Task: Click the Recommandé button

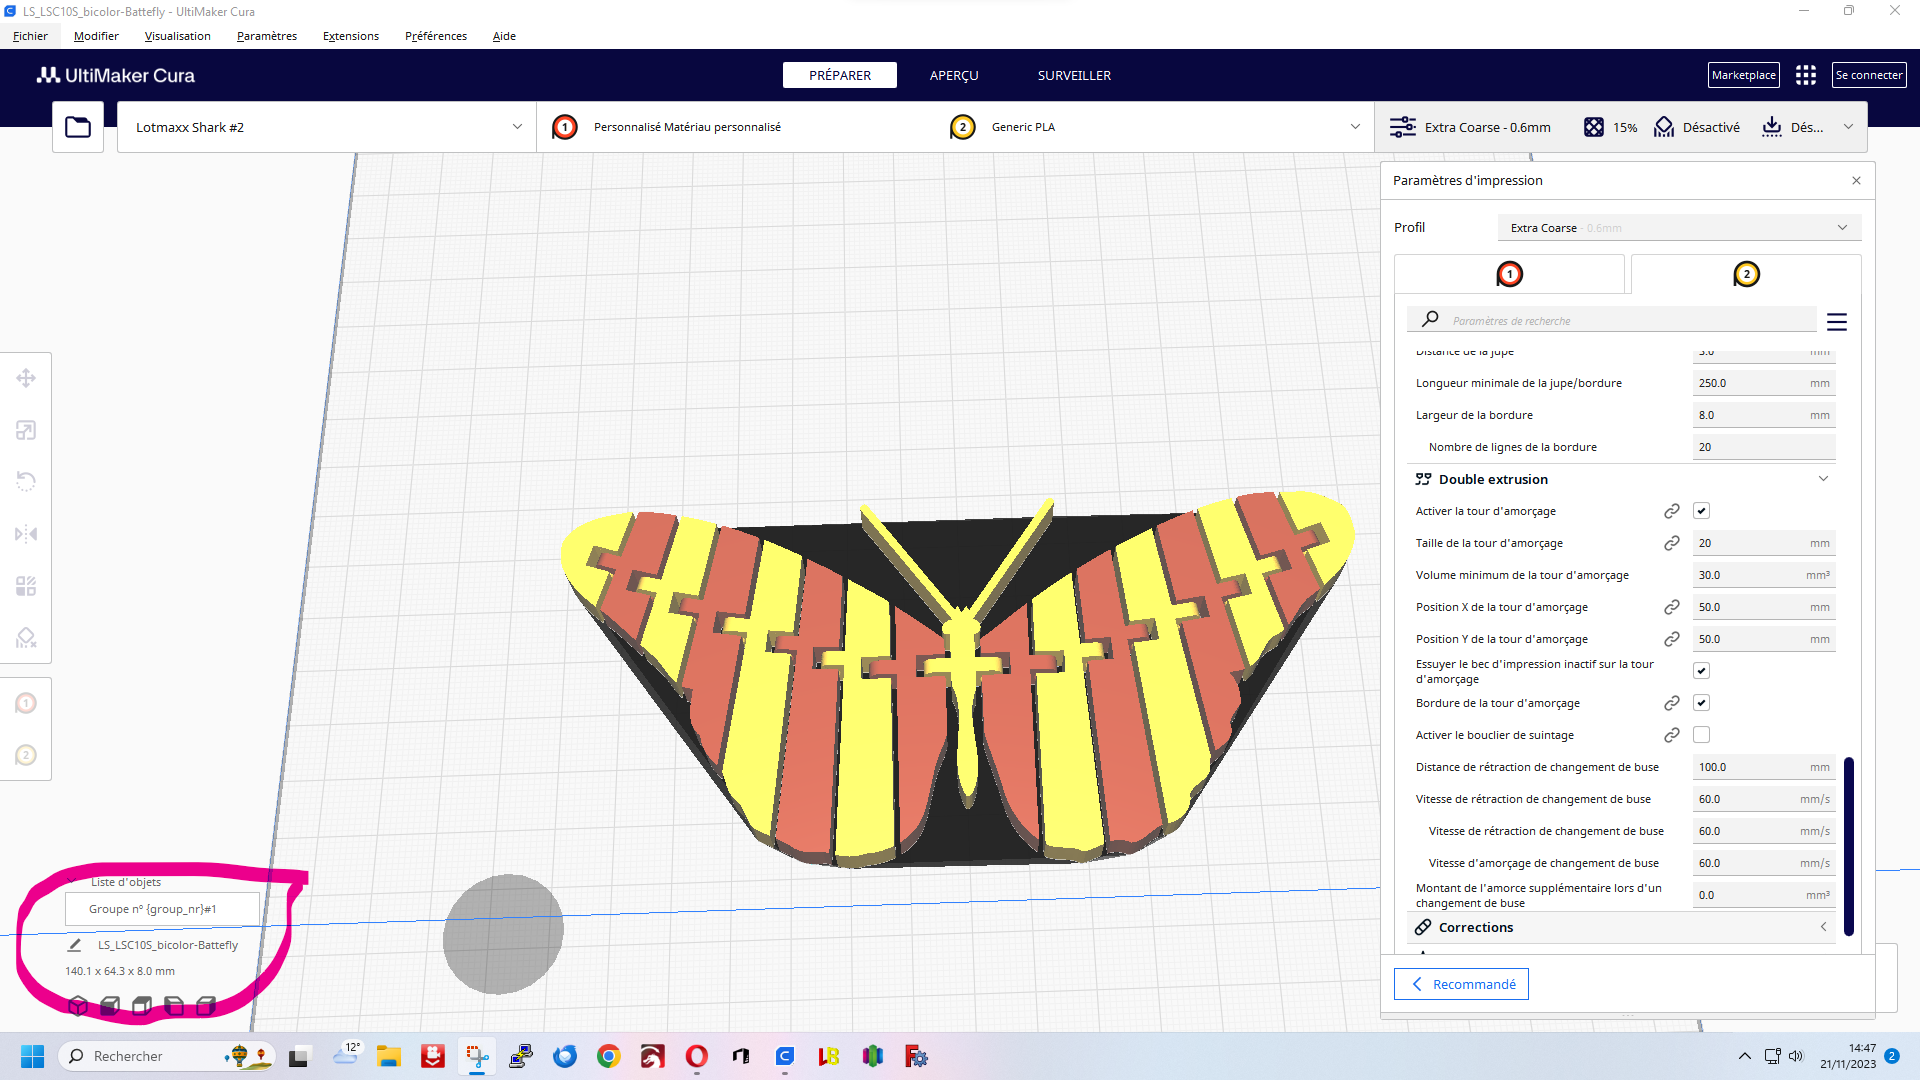Action: coord(1461,984)
